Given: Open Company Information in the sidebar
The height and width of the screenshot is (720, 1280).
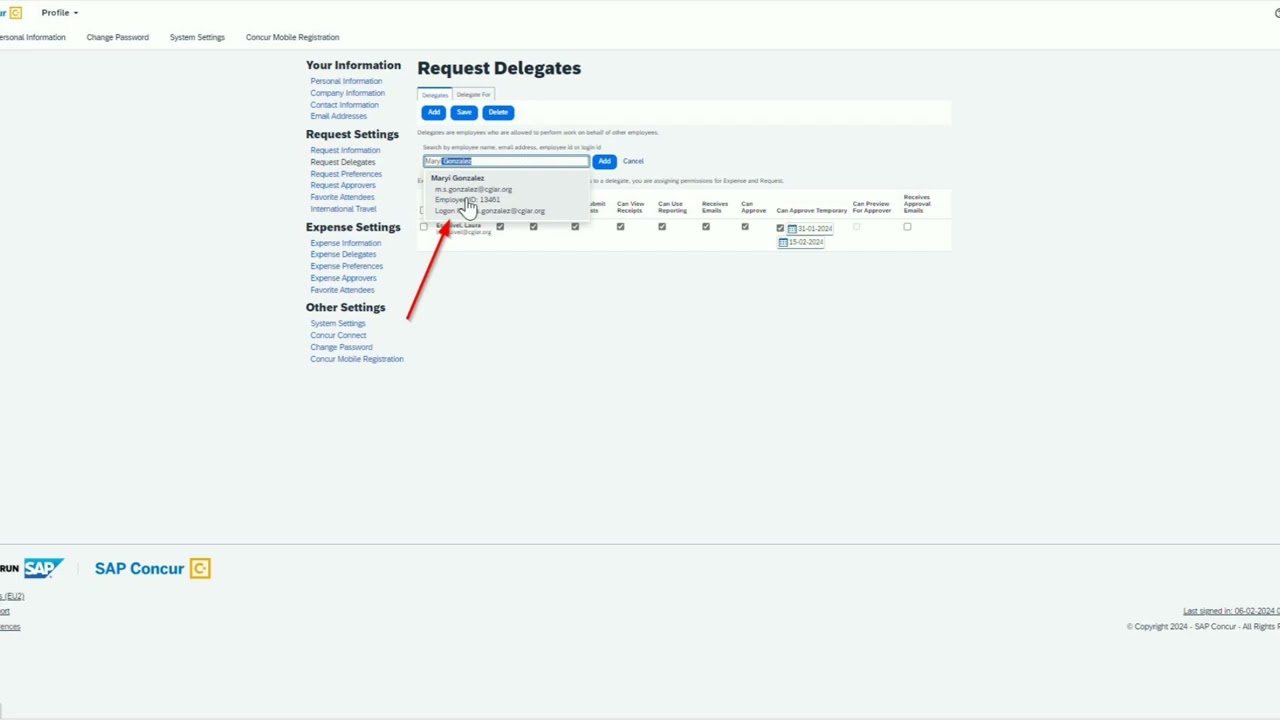Looking at the screenshot, I should pyautogui.click(x=347, y=93).
